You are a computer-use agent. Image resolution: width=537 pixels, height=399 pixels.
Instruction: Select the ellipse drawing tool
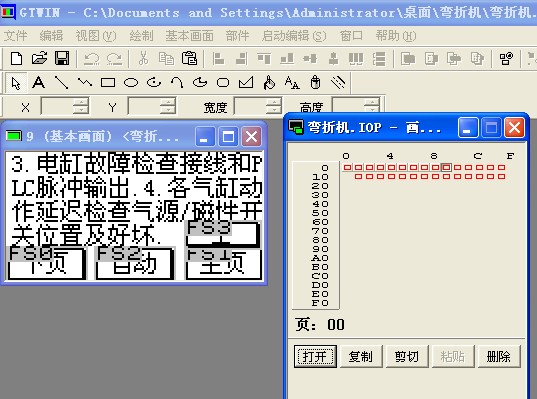[131, 83]
